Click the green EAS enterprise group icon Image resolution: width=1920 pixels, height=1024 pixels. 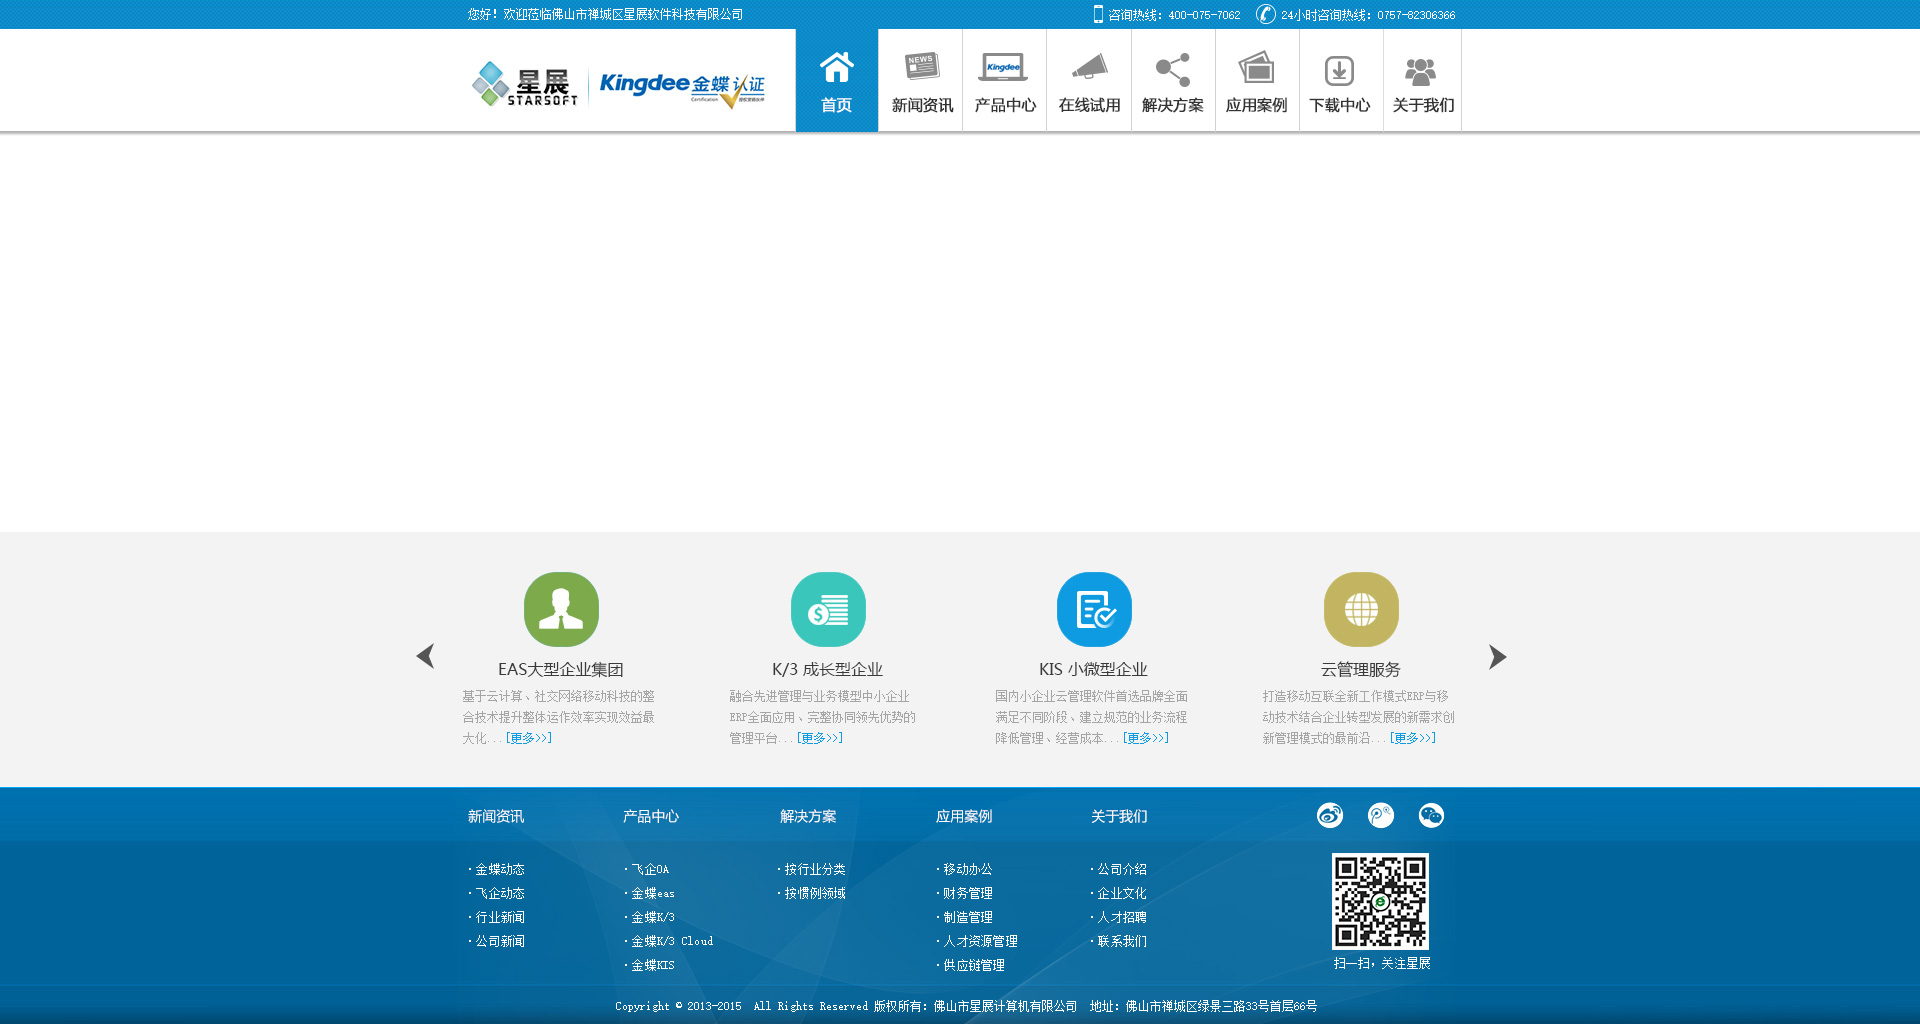point(561,609)
